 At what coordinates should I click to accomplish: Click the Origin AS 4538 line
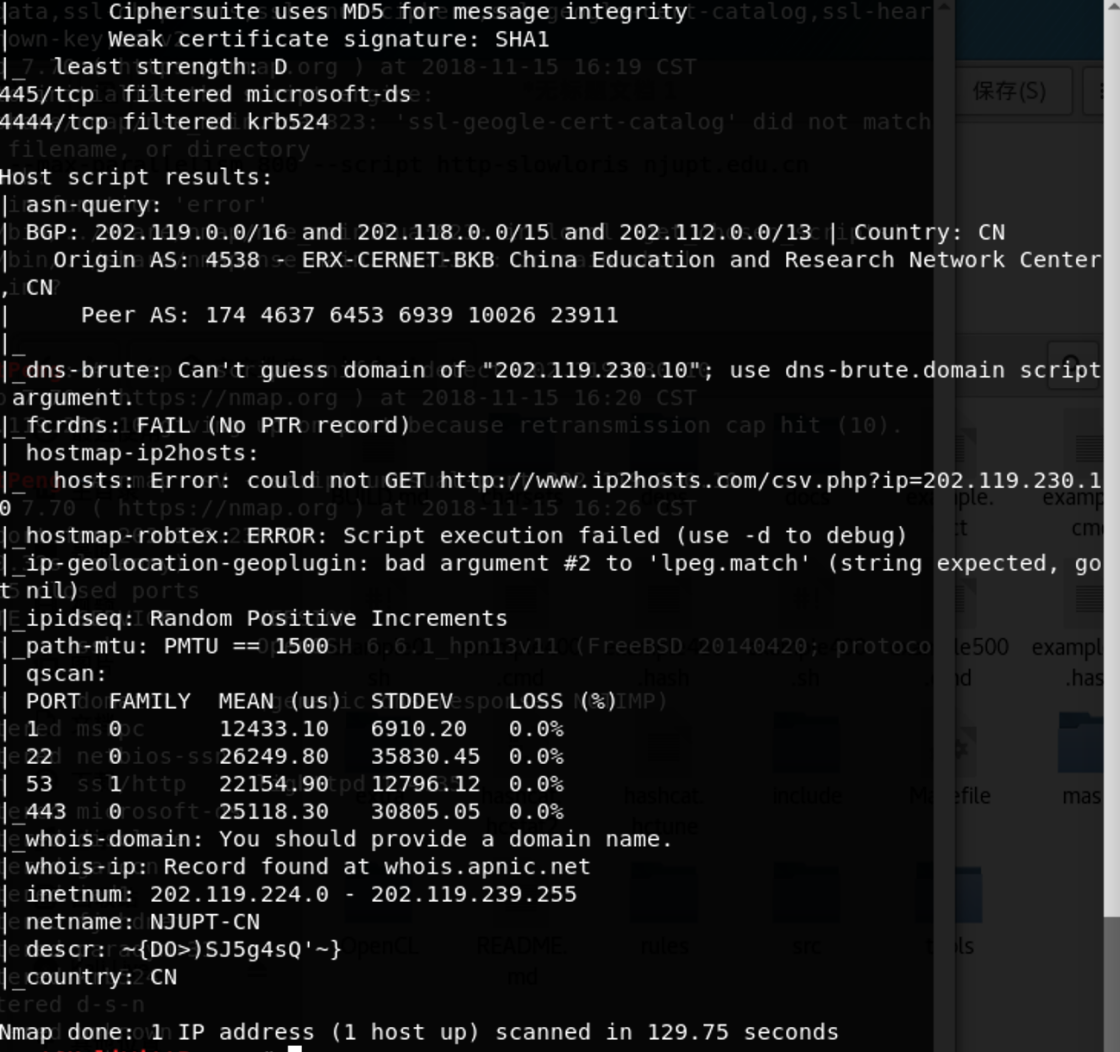[x=576, y=260]
